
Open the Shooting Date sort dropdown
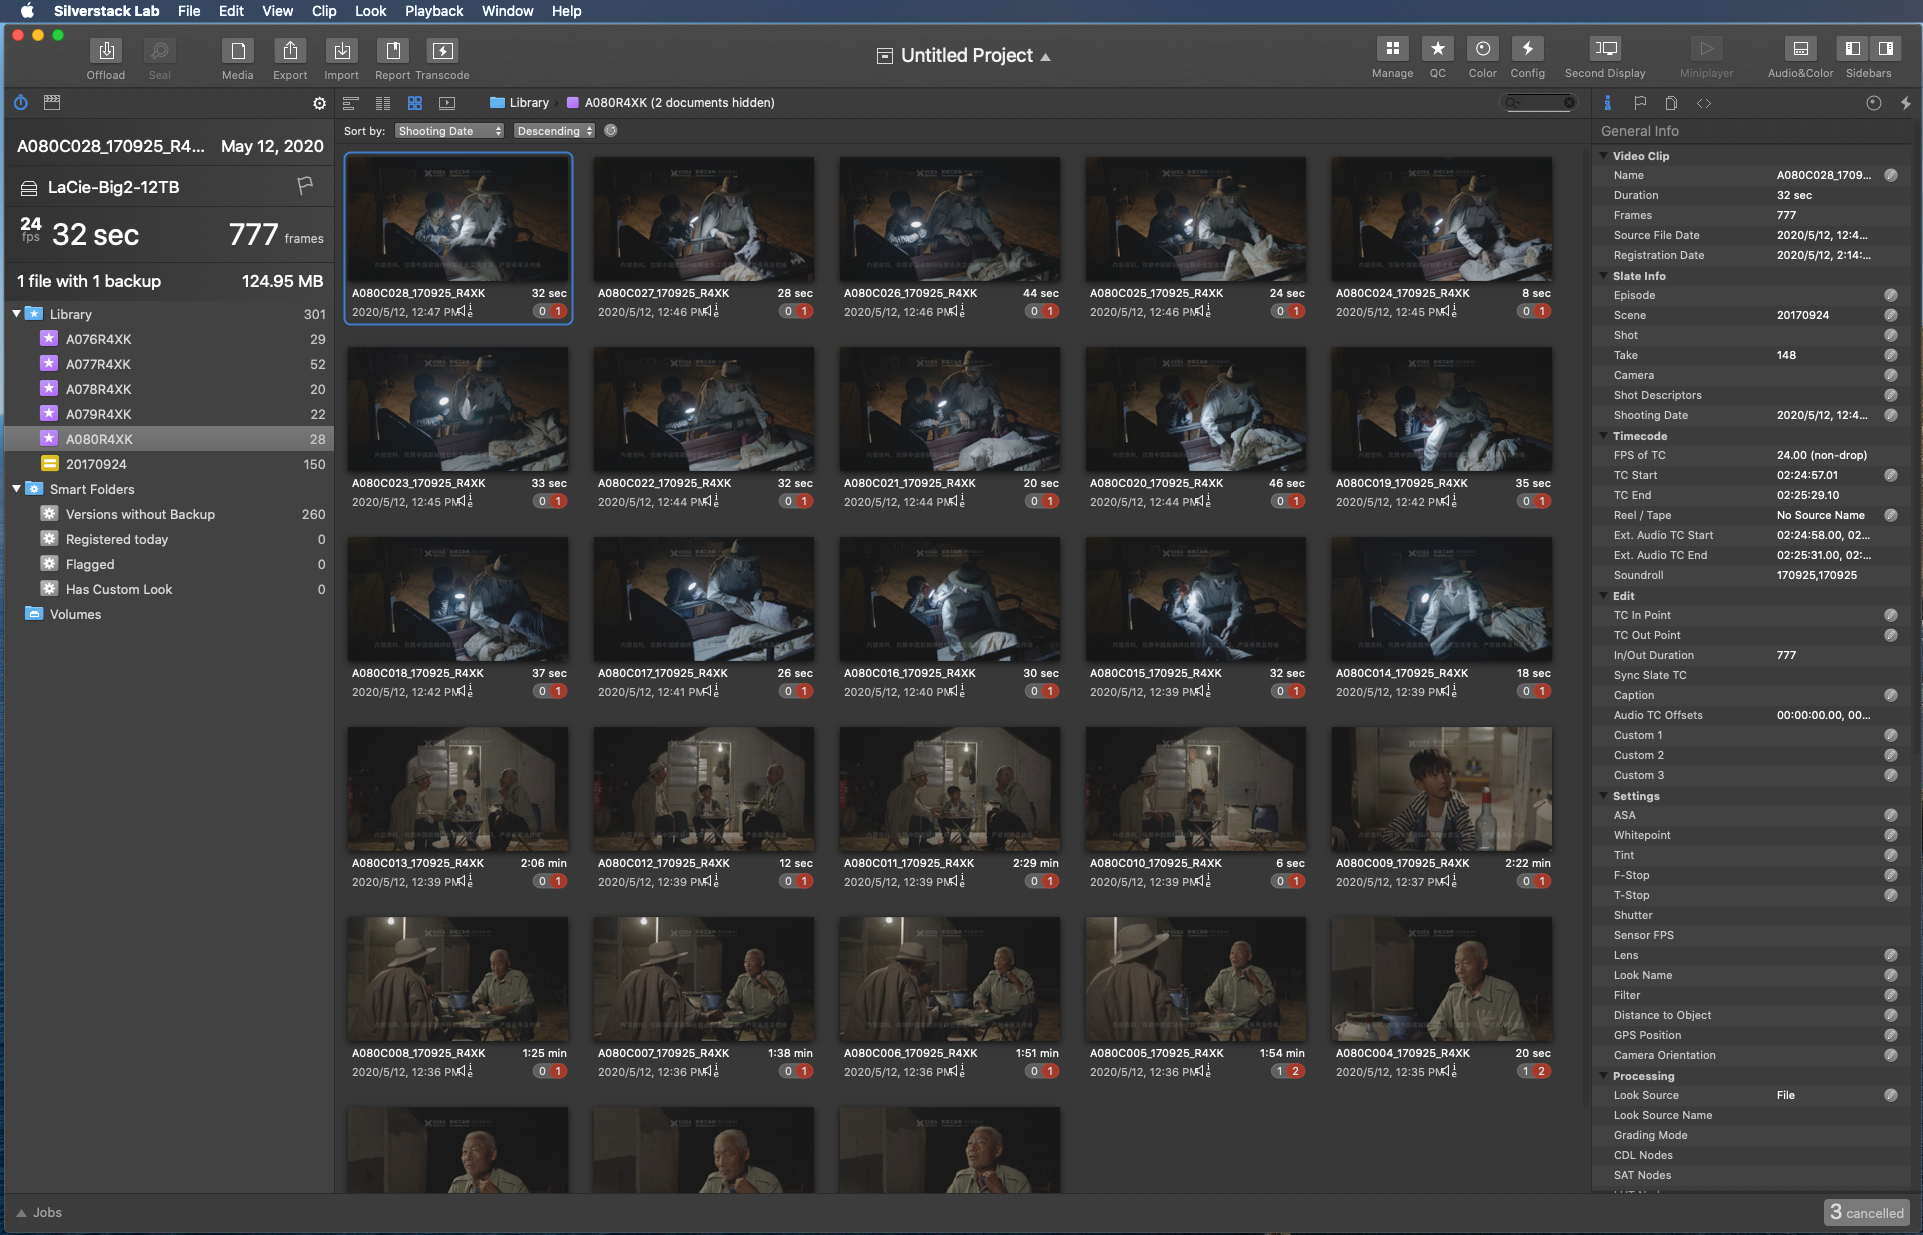tap(449, 131)
